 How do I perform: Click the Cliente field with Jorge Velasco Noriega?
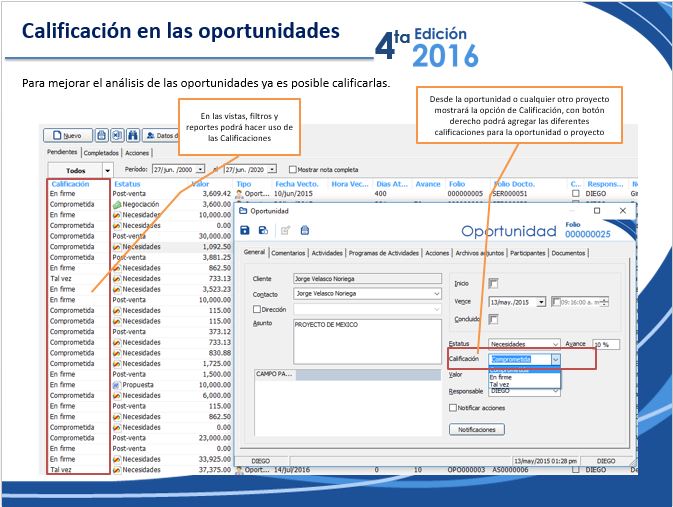[367, 279]
